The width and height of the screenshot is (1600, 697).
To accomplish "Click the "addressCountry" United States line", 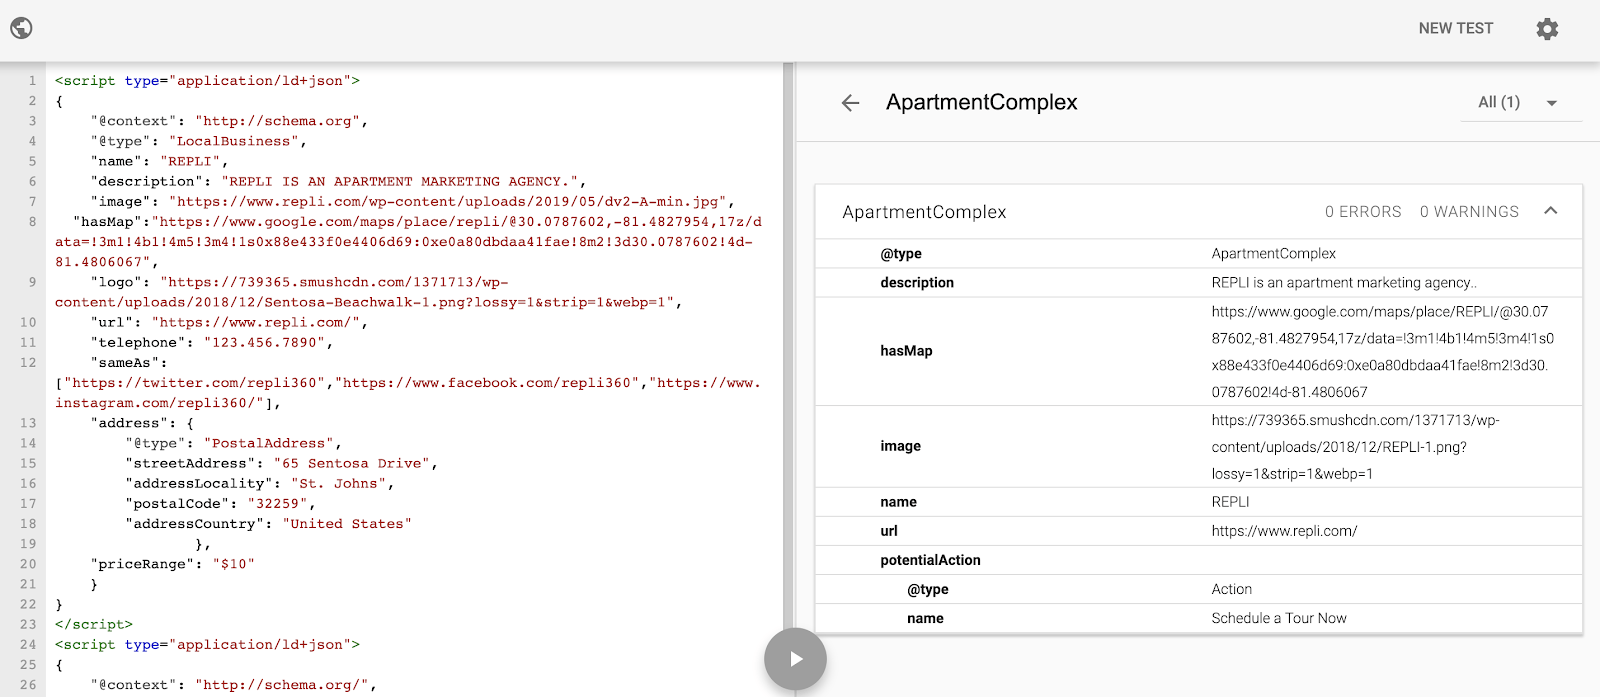I will (268, 523).
